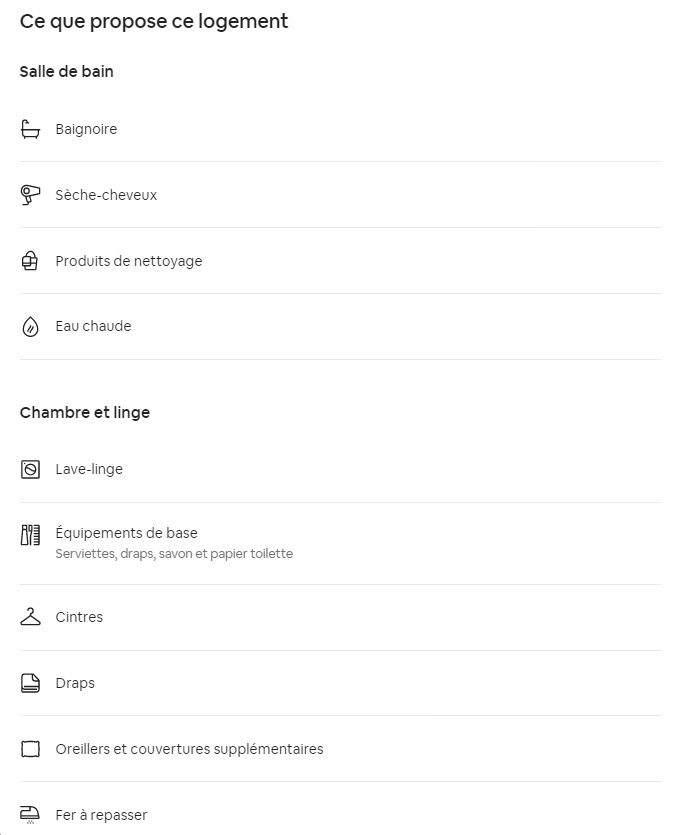Click the Oreillers et couvertures supplémentaires label
The height and width of the screenshot is (835, 681).
click(189, 749)
